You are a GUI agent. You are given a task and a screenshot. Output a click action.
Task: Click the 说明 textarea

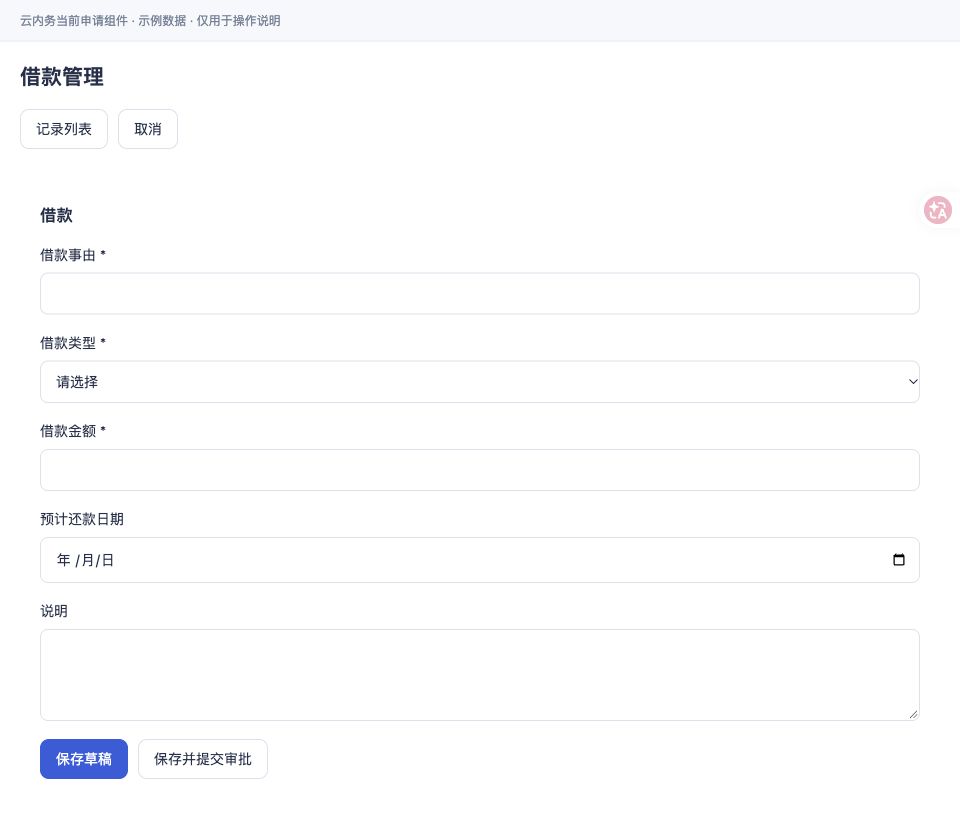479,675
